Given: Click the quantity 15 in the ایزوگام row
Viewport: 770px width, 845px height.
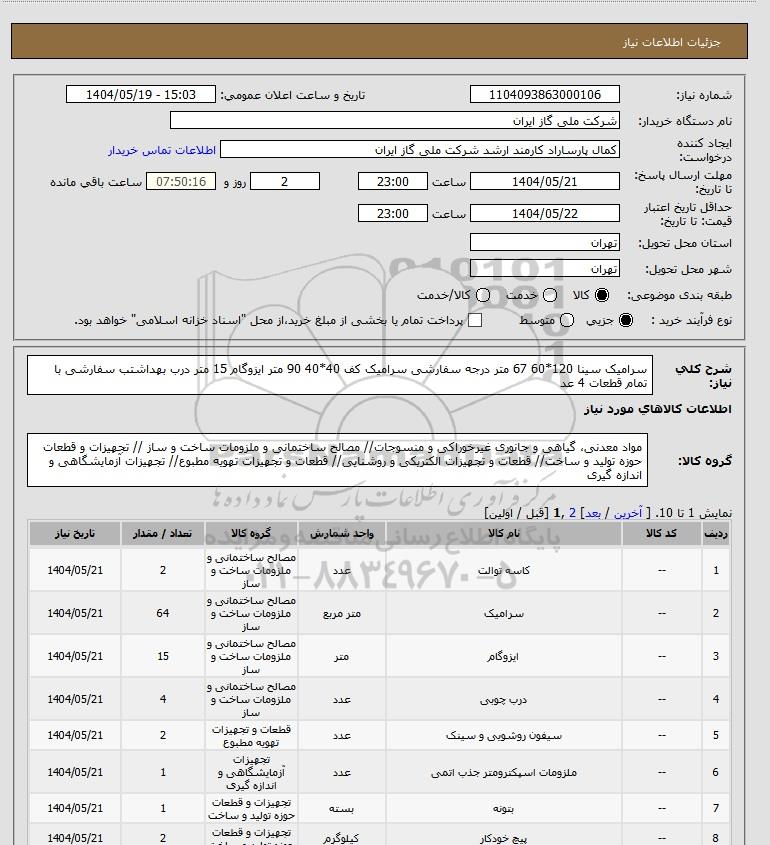Looking at the screenshot, I should pyautogui.click(x=163, y=656).
